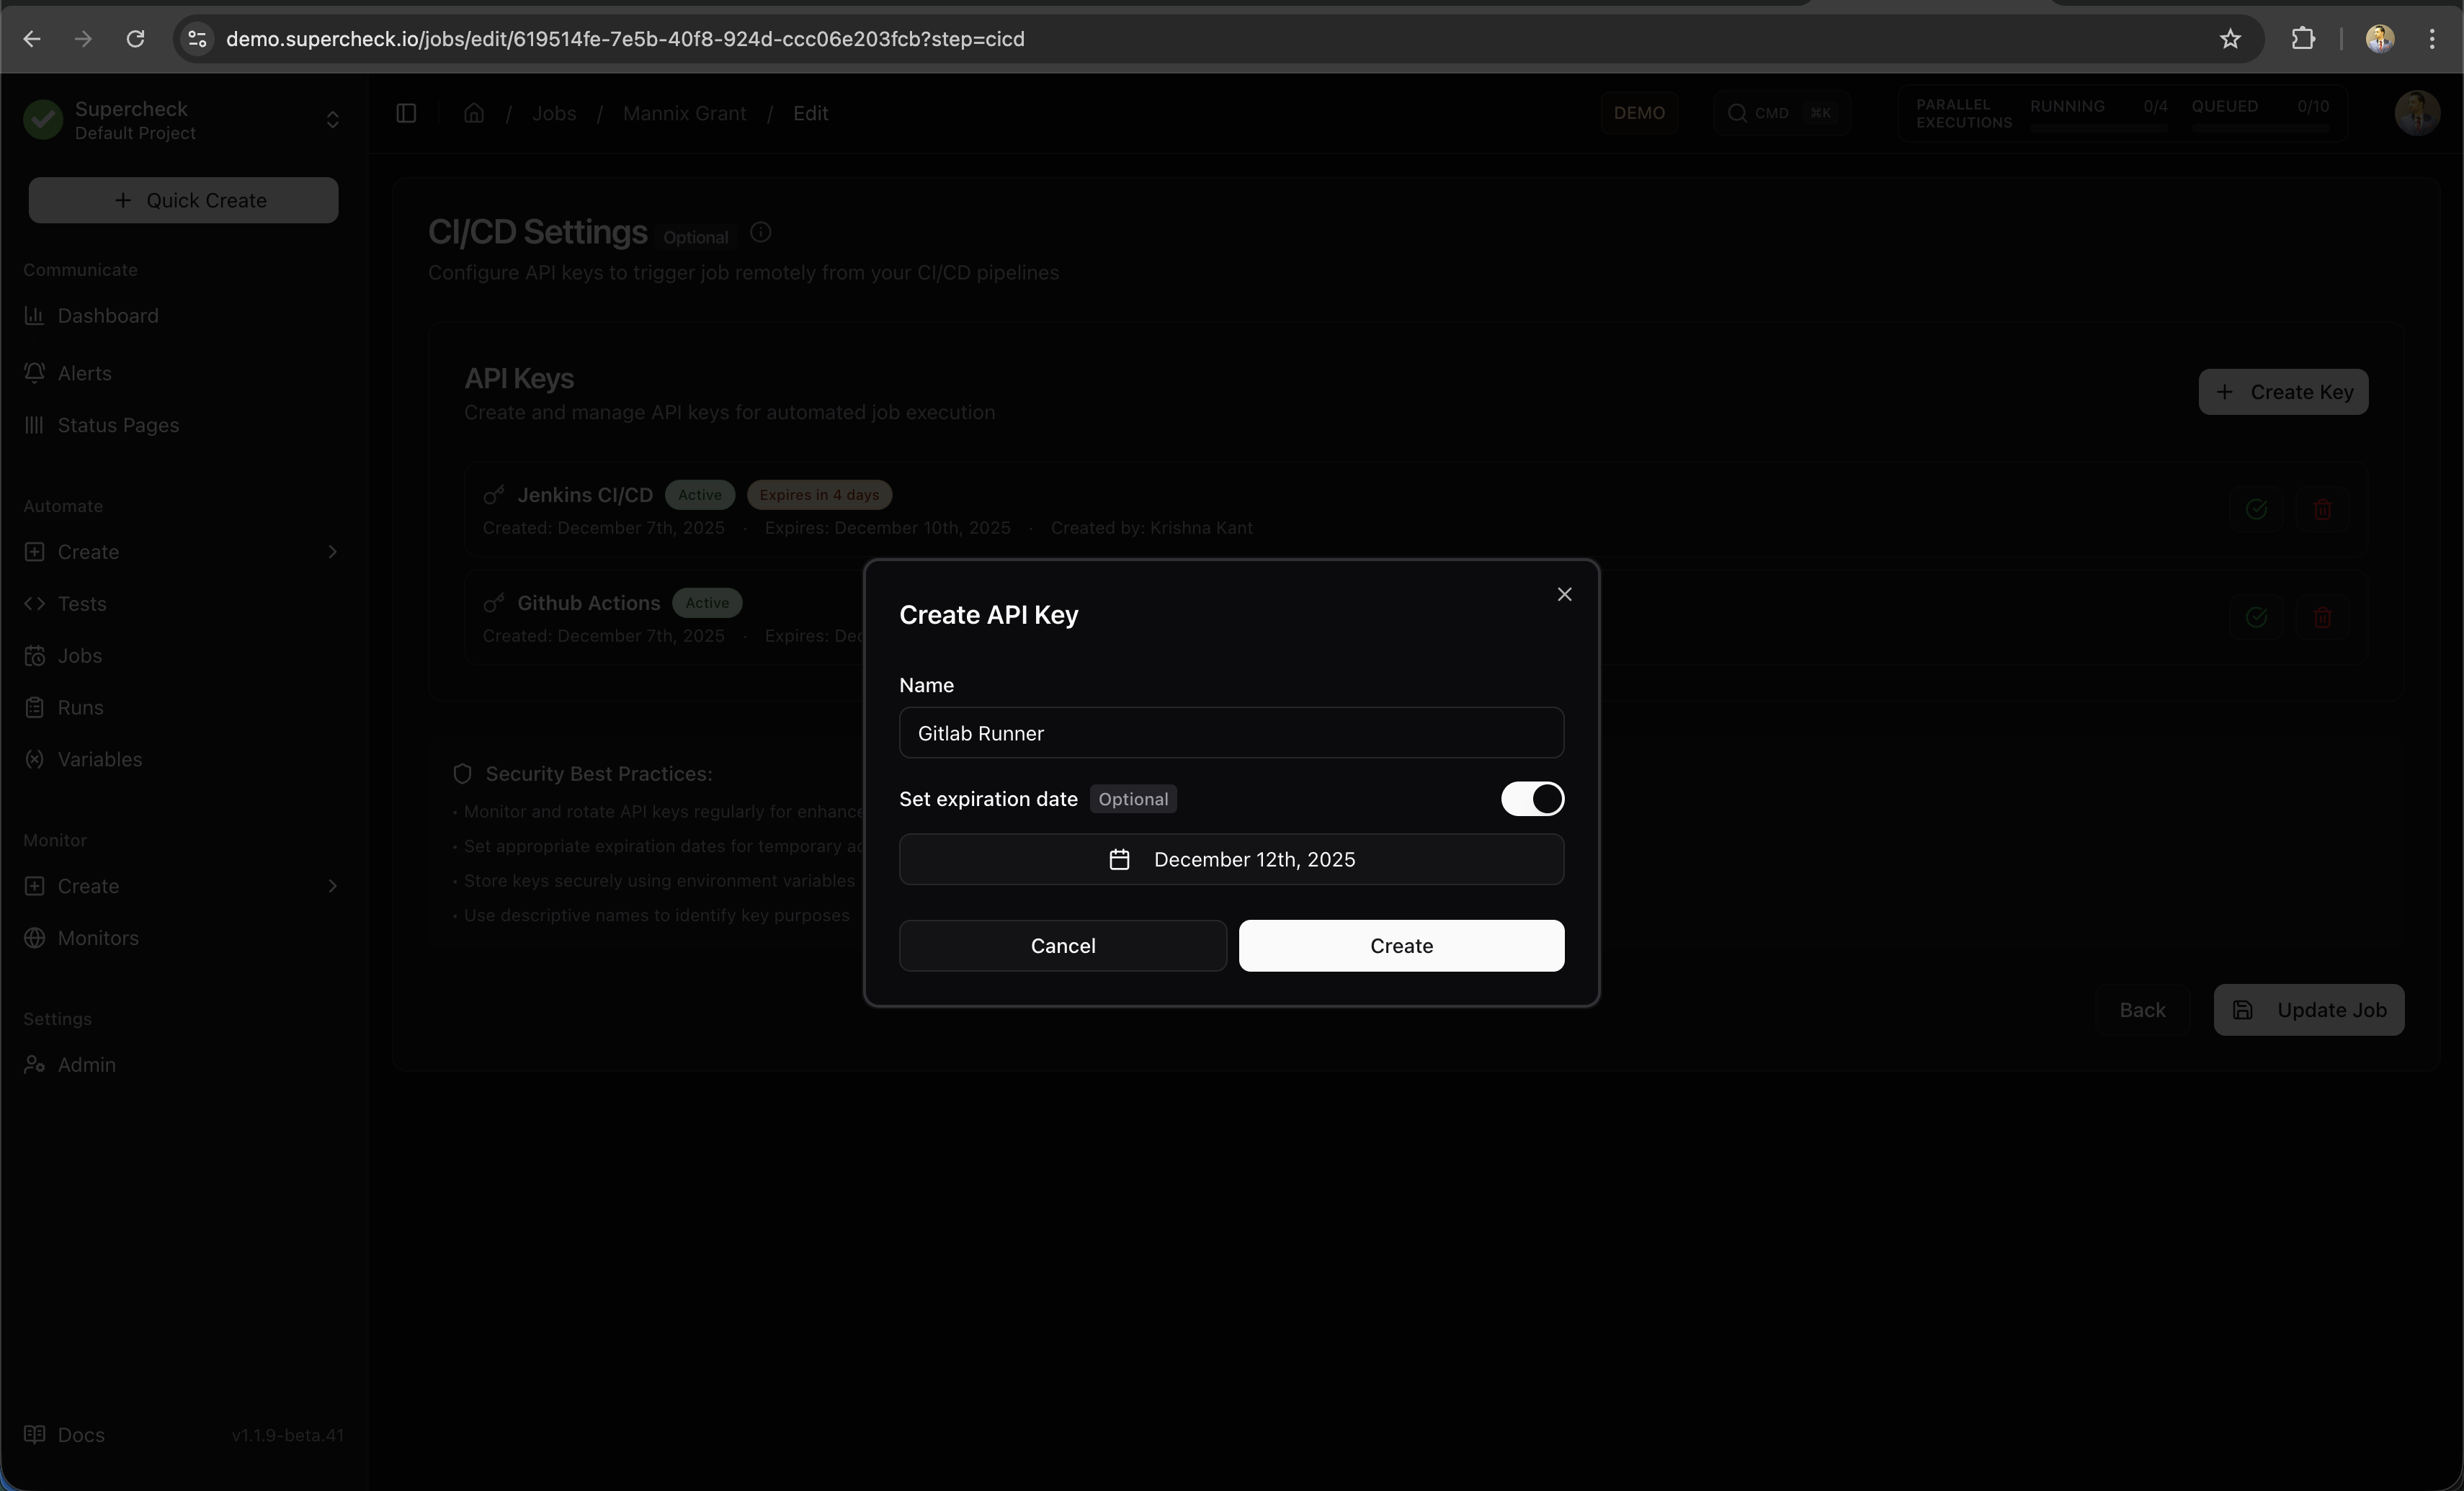Click the key icon beside Jenkins CI/CD
The width and height of the screenshot is (2464, 1491).
pos(493,495)
